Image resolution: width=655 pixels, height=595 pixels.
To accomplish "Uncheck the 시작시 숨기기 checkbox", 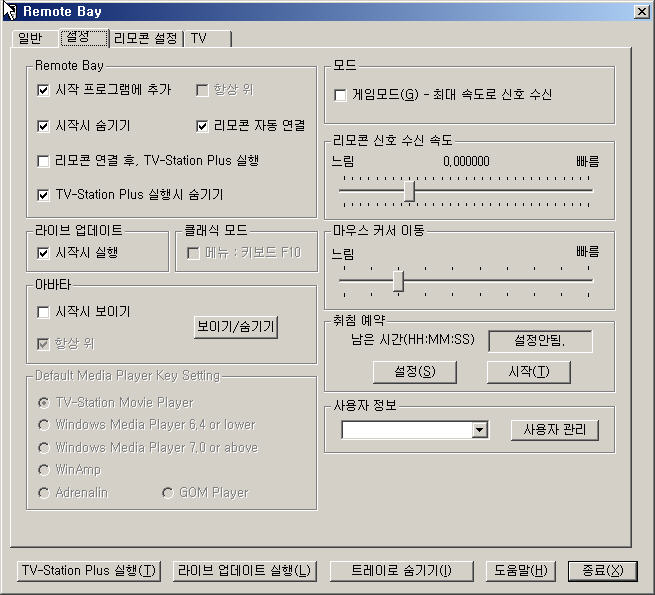I will tap(43, 126).
